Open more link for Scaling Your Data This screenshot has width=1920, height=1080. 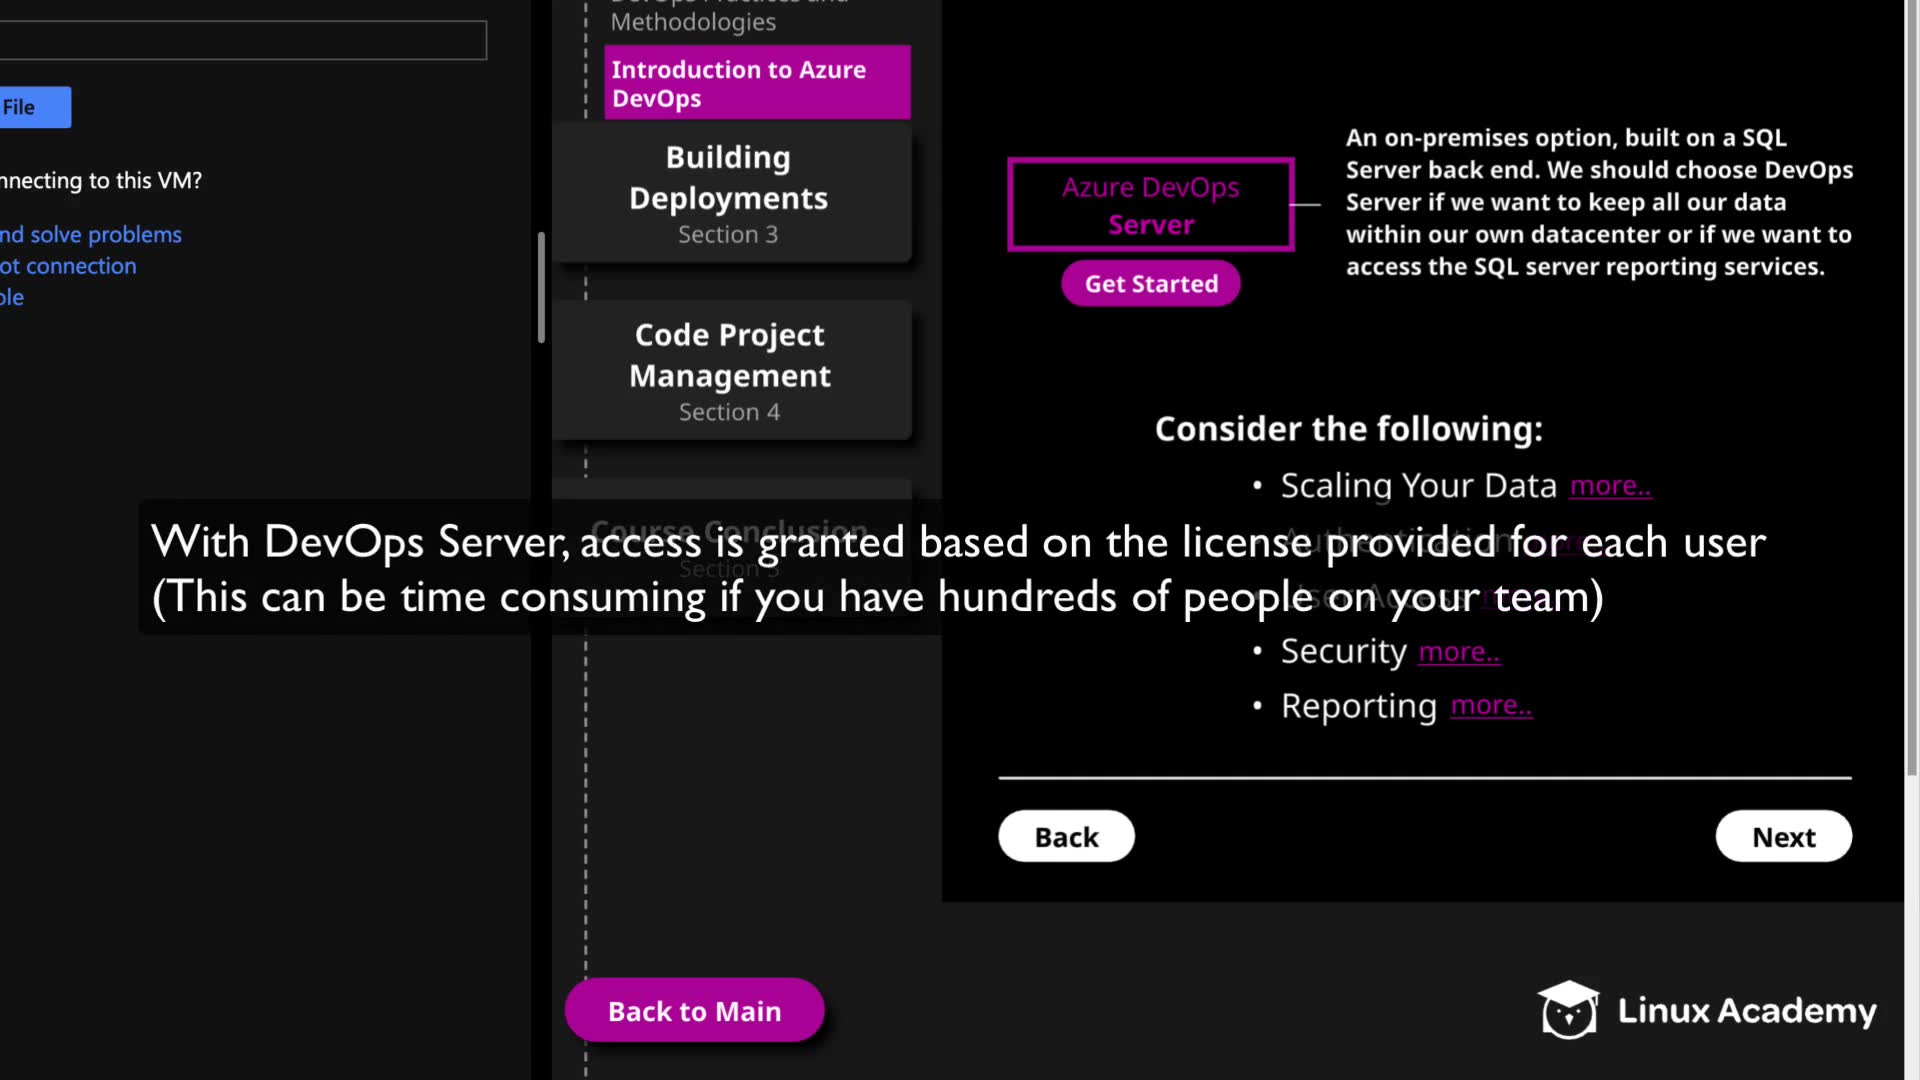[x=1610, y=486]
